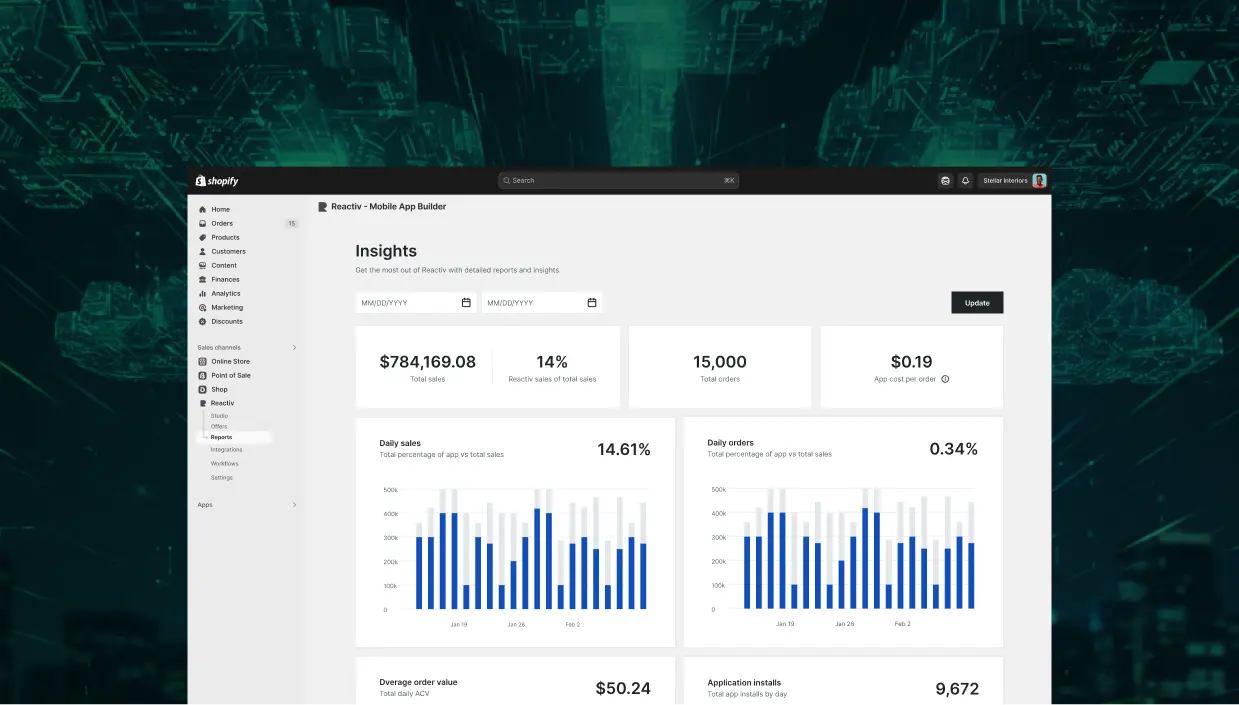The width and height of the screenshot is (1239, 705).
Task: Click the Discounts icon in the sidebar
Action: (203, 322)
